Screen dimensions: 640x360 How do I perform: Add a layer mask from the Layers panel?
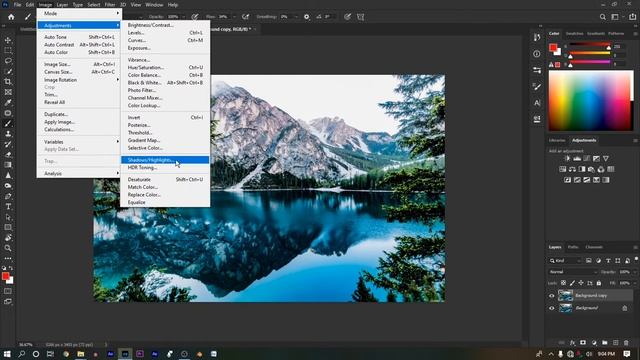(583, 343)
